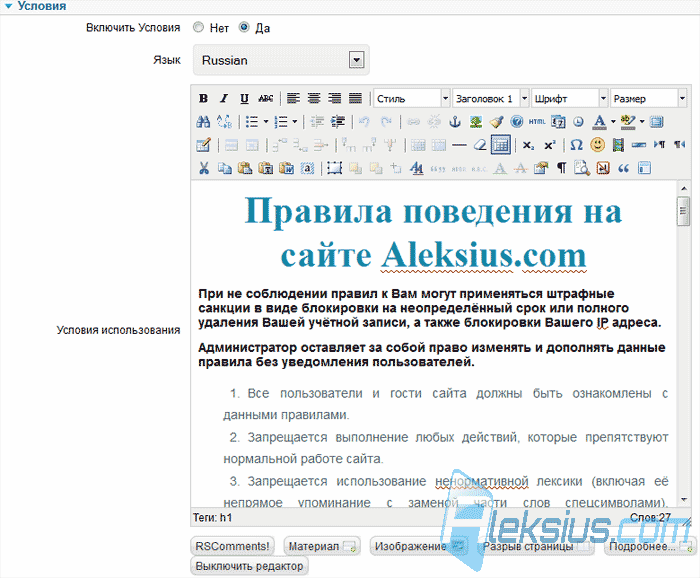Increase the paragraph indent
The image size is (700, 578).
point(338,121)
